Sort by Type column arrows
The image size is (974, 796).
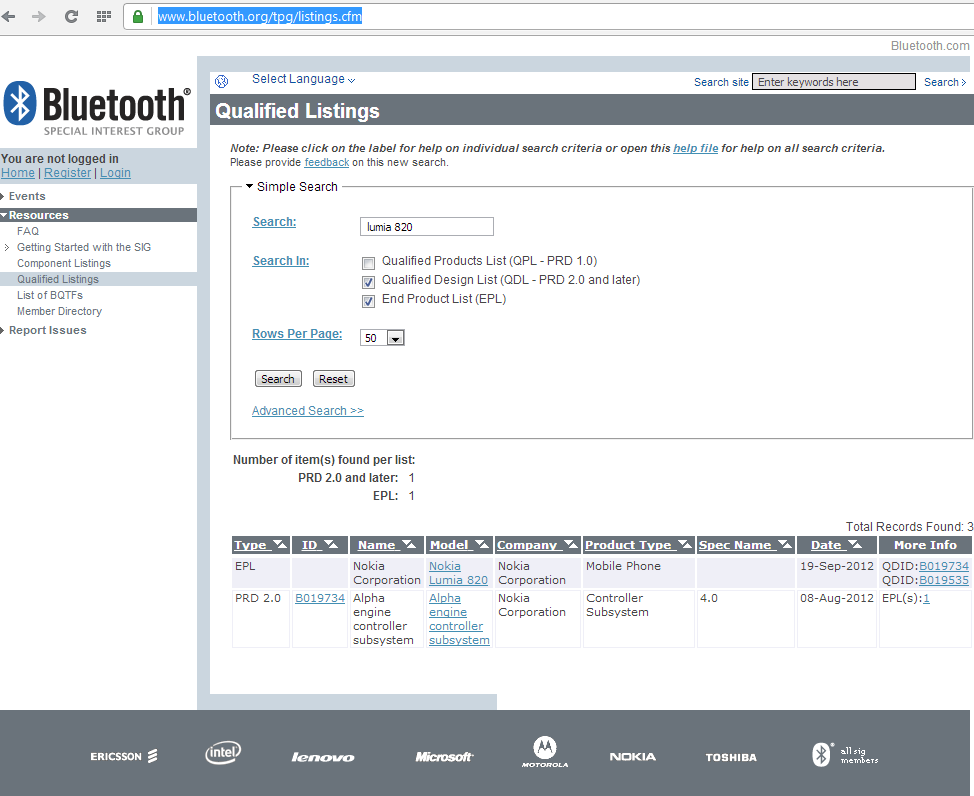click(280, 545)
